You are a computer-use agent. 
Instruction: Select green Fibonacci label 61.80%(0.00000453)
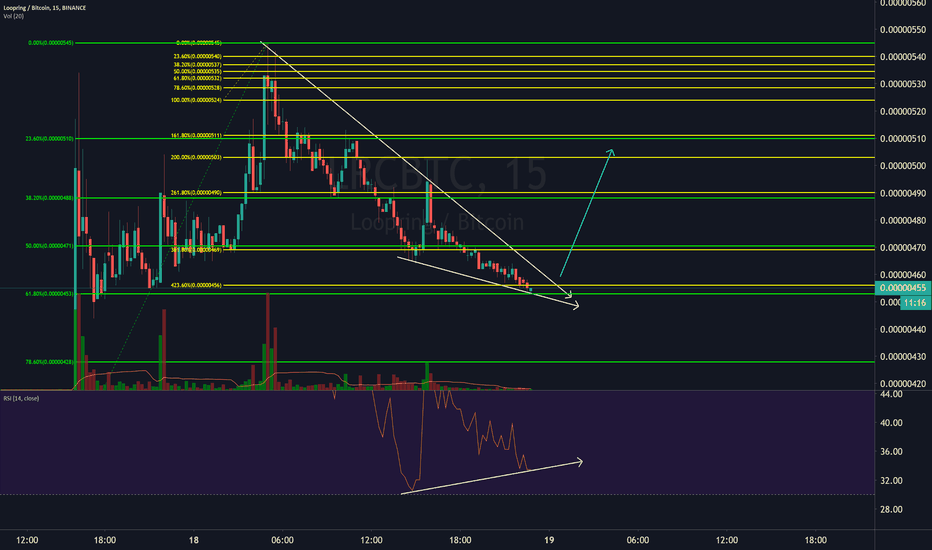click(x=49, y=294)
